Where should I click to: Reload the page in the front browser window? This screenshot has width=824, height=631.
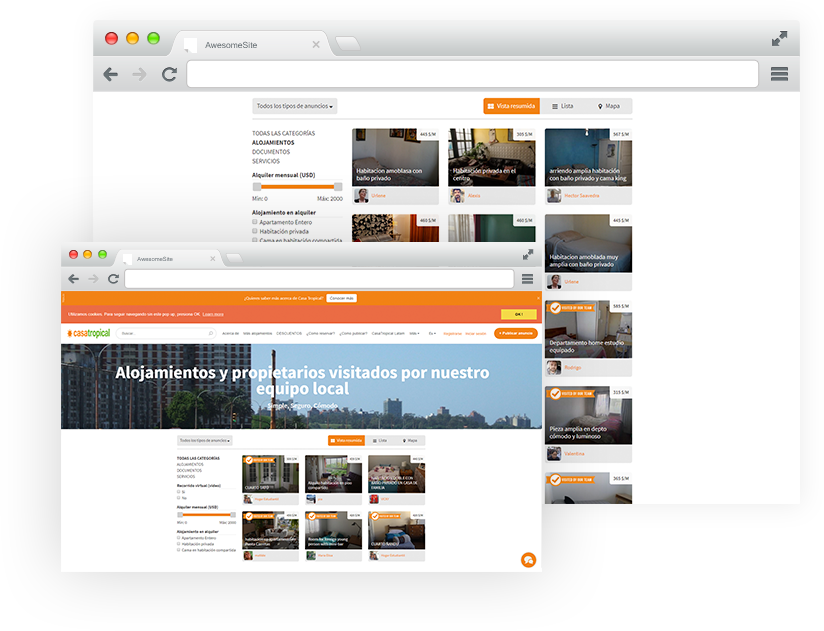[113, 279]
